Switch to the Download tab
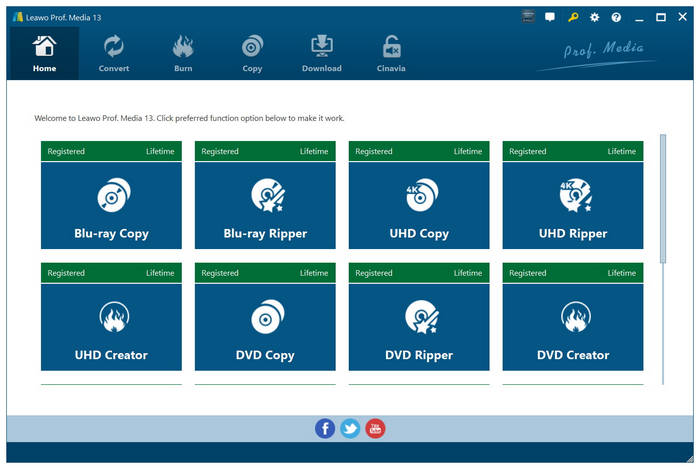Image resolution: width=700 pixels, height=469 pixels. click(322, 54)
